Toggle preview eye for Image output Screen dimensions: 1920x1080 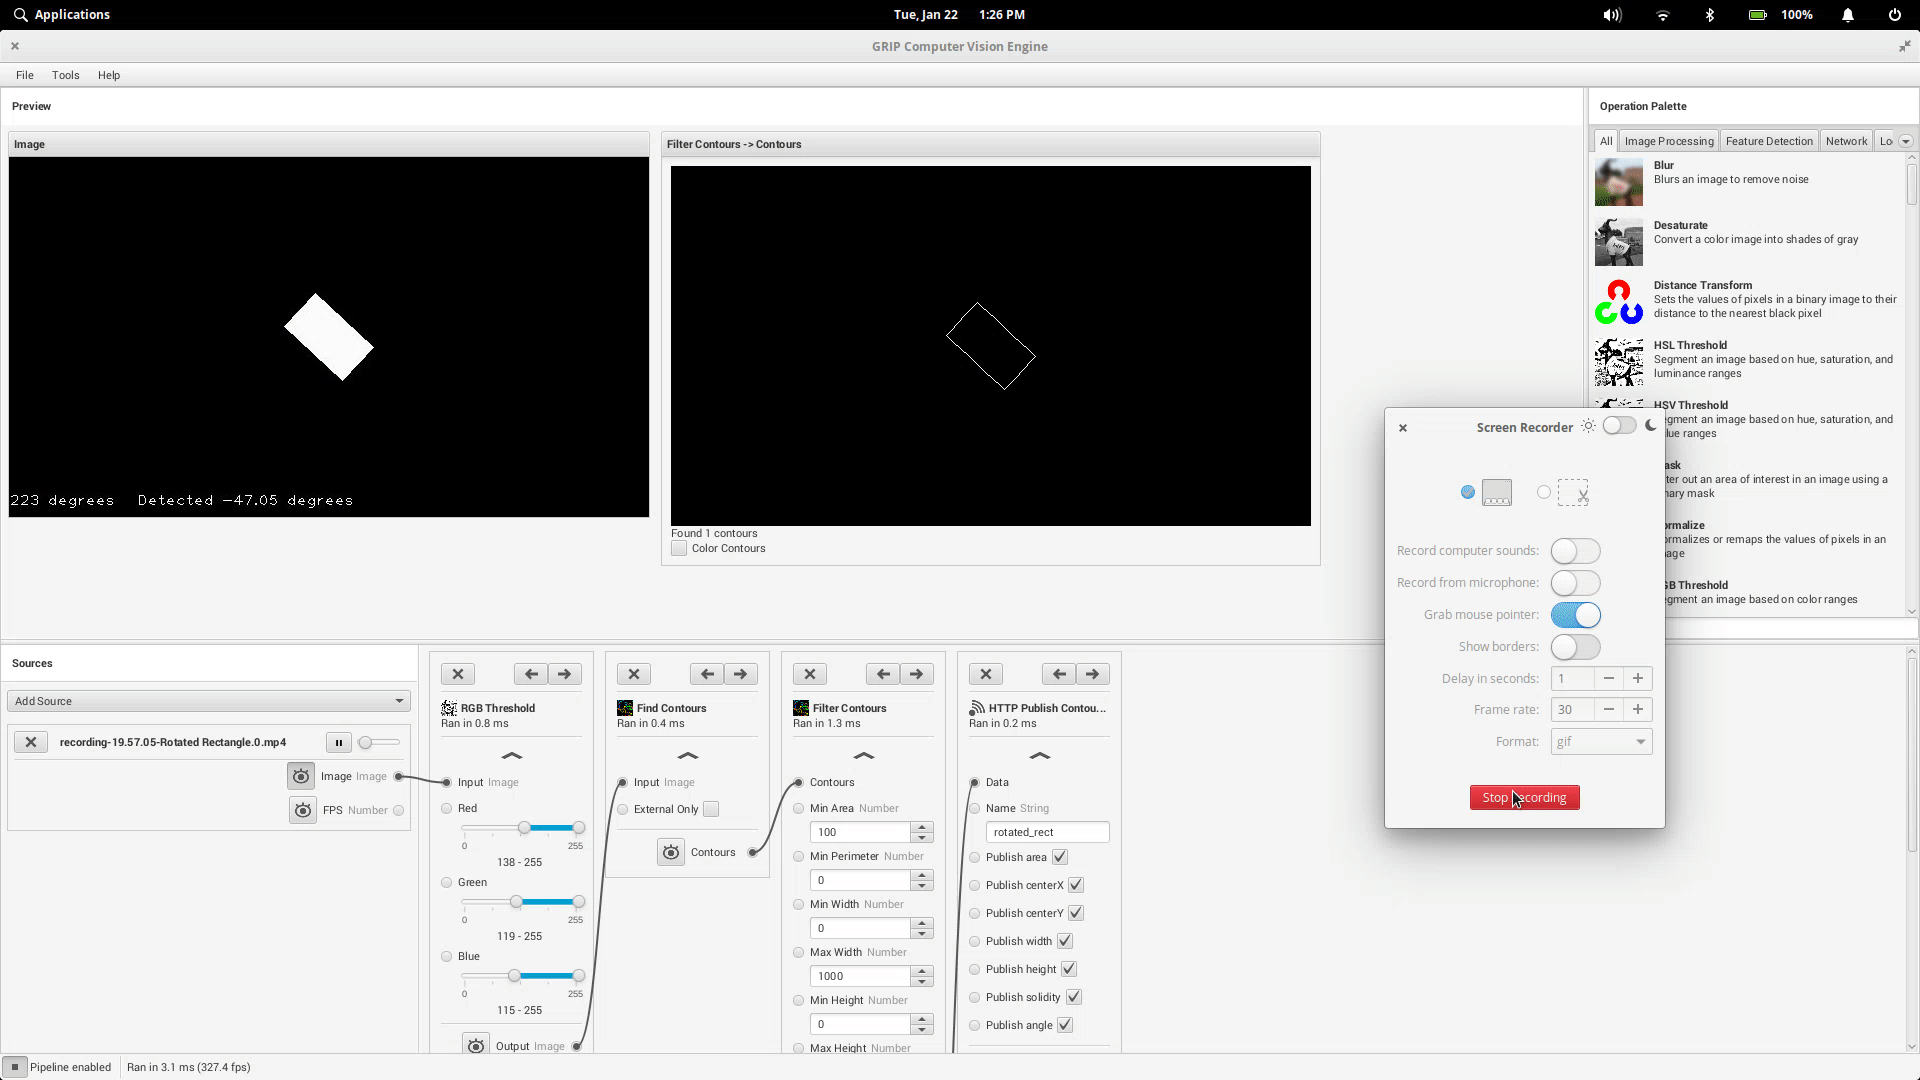coord(301,776)
